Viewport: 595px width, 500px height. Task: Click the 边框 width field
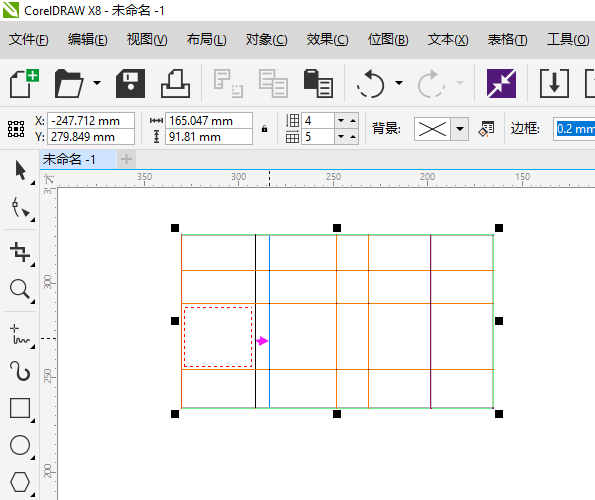click(574, 129)
